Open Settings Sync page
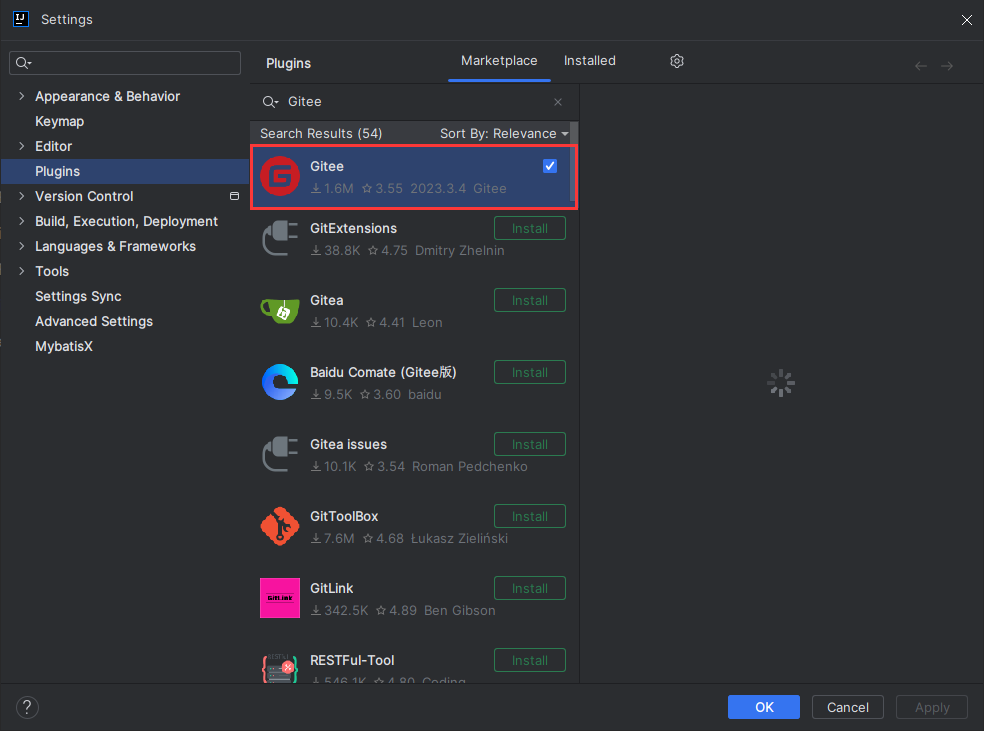The width and height of the screenshot is (984, 731). pos(78,296)
